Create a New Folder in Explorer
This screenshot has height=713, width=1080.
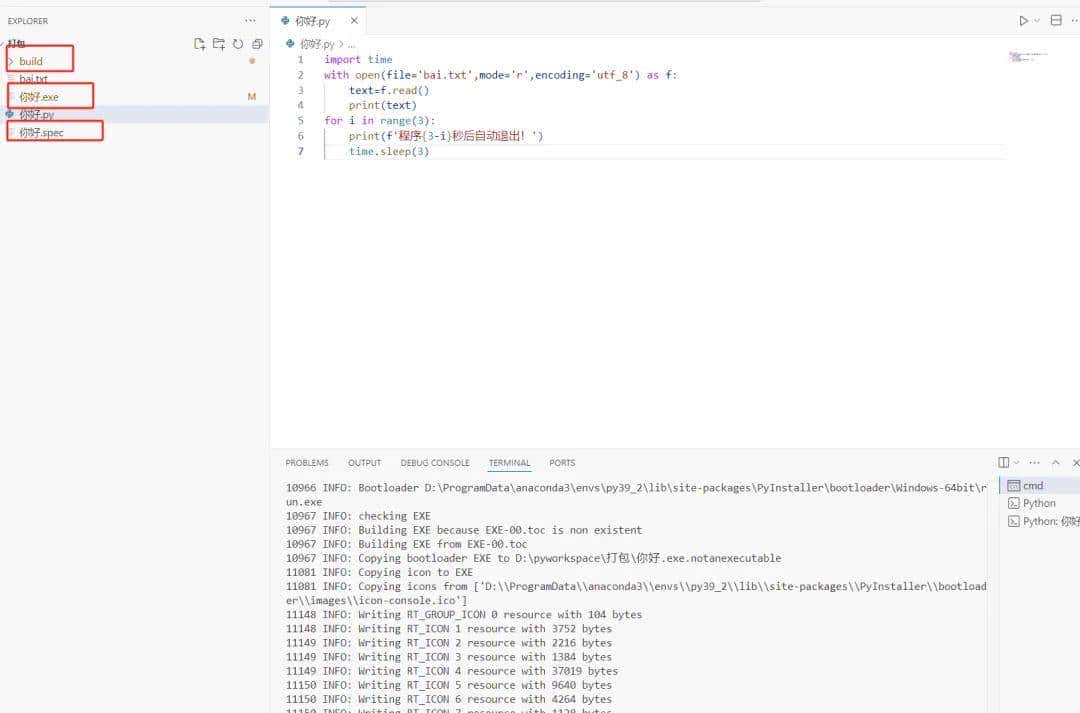coord(219,44)
